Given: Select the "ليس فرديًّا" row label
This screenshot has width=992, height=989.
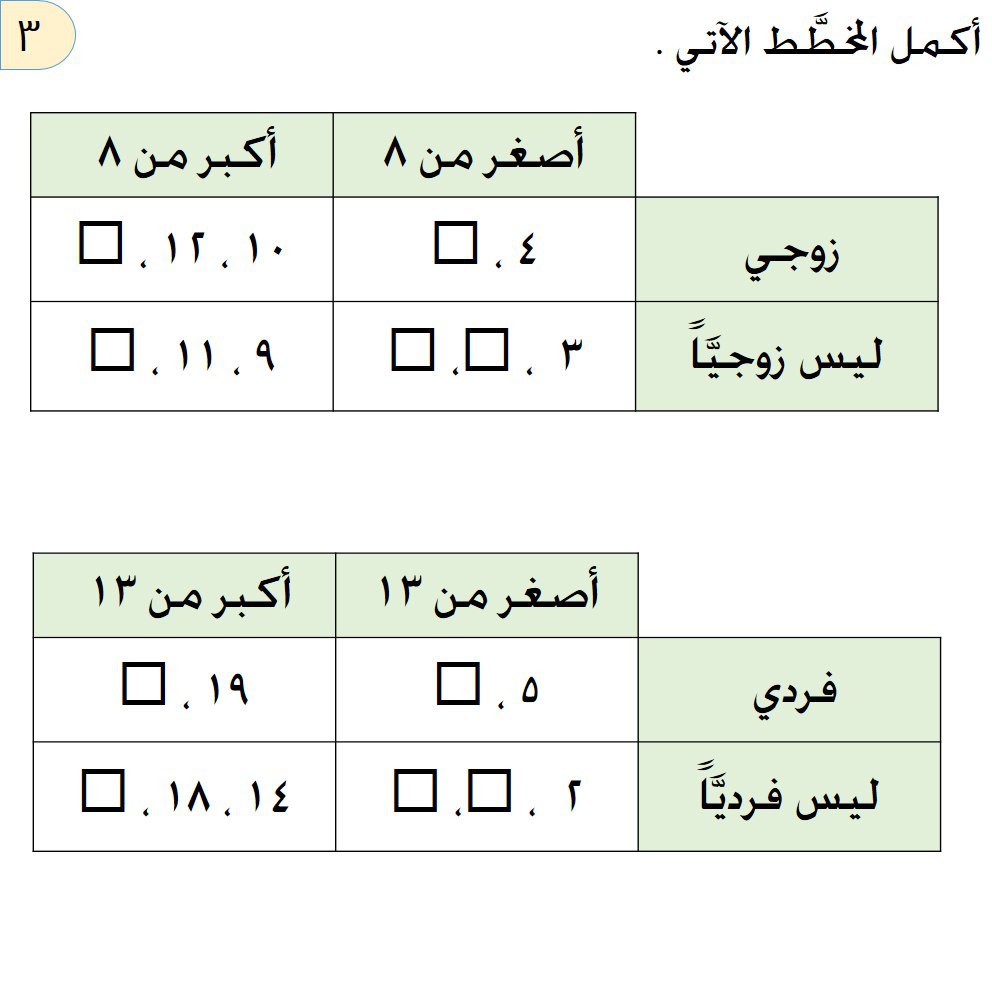Looking at the screenshot, I should pyautogui.click(x=790, y=797).
